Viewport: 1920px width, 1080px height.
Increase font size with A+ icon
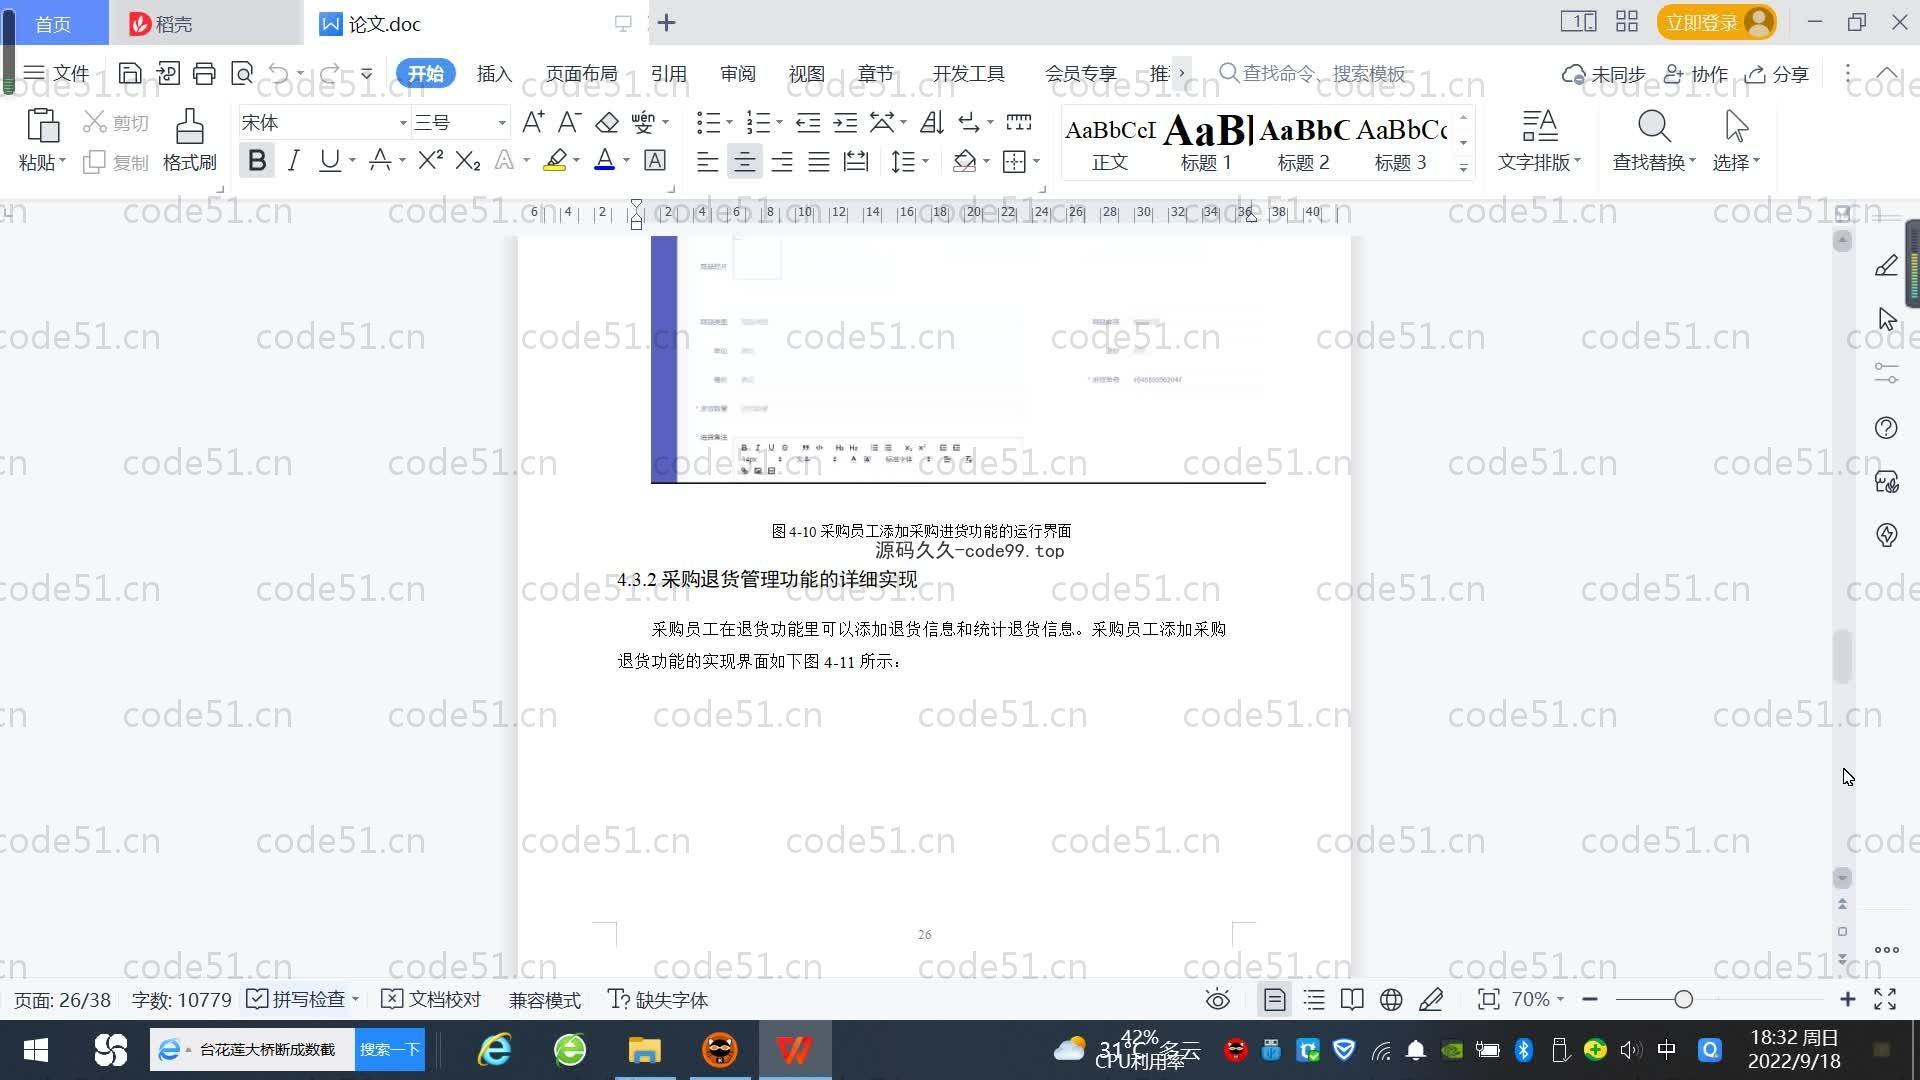pos(533,122)
